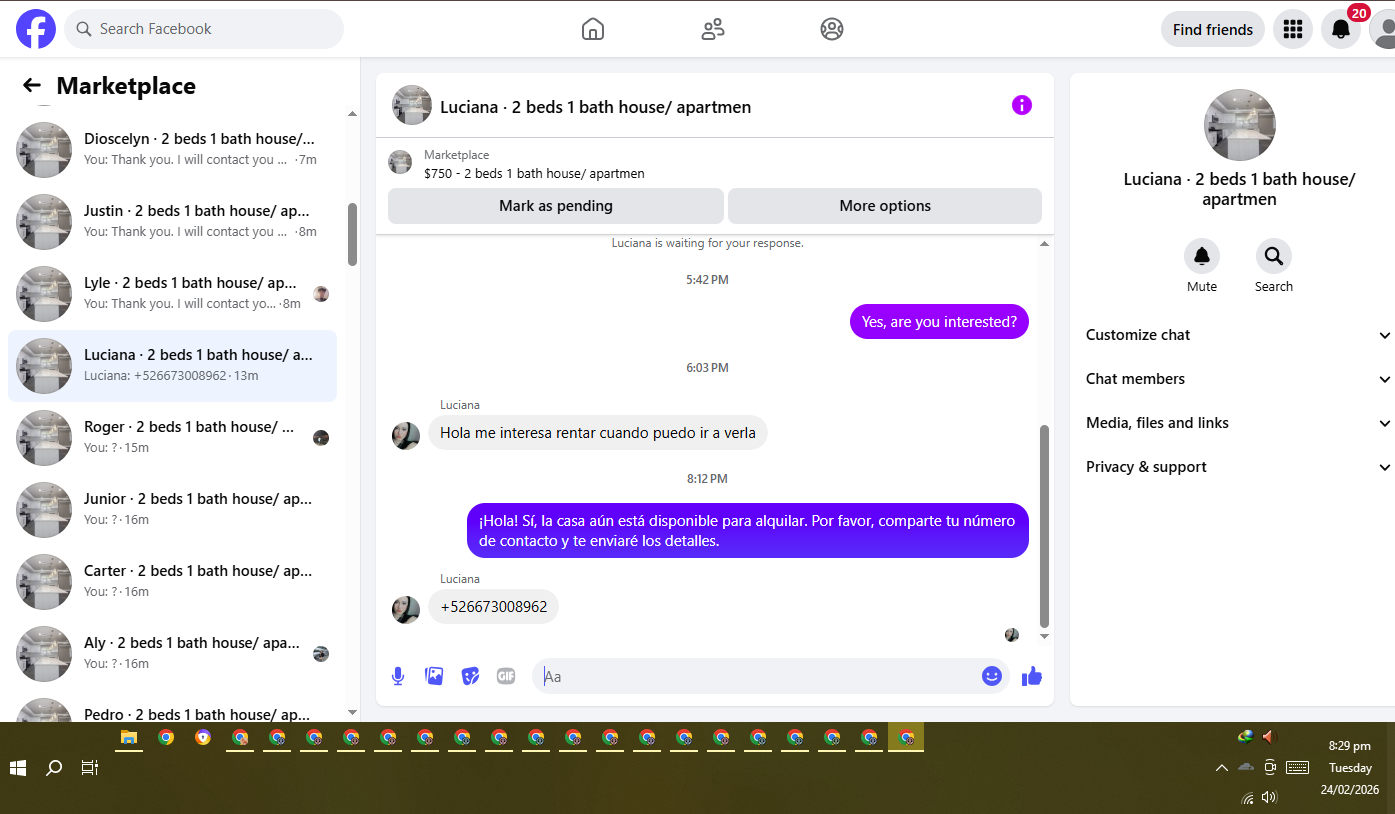Click the chat messages scrollbar thumb
This screenshot has height=814, width=1395.
[1045, 525]
